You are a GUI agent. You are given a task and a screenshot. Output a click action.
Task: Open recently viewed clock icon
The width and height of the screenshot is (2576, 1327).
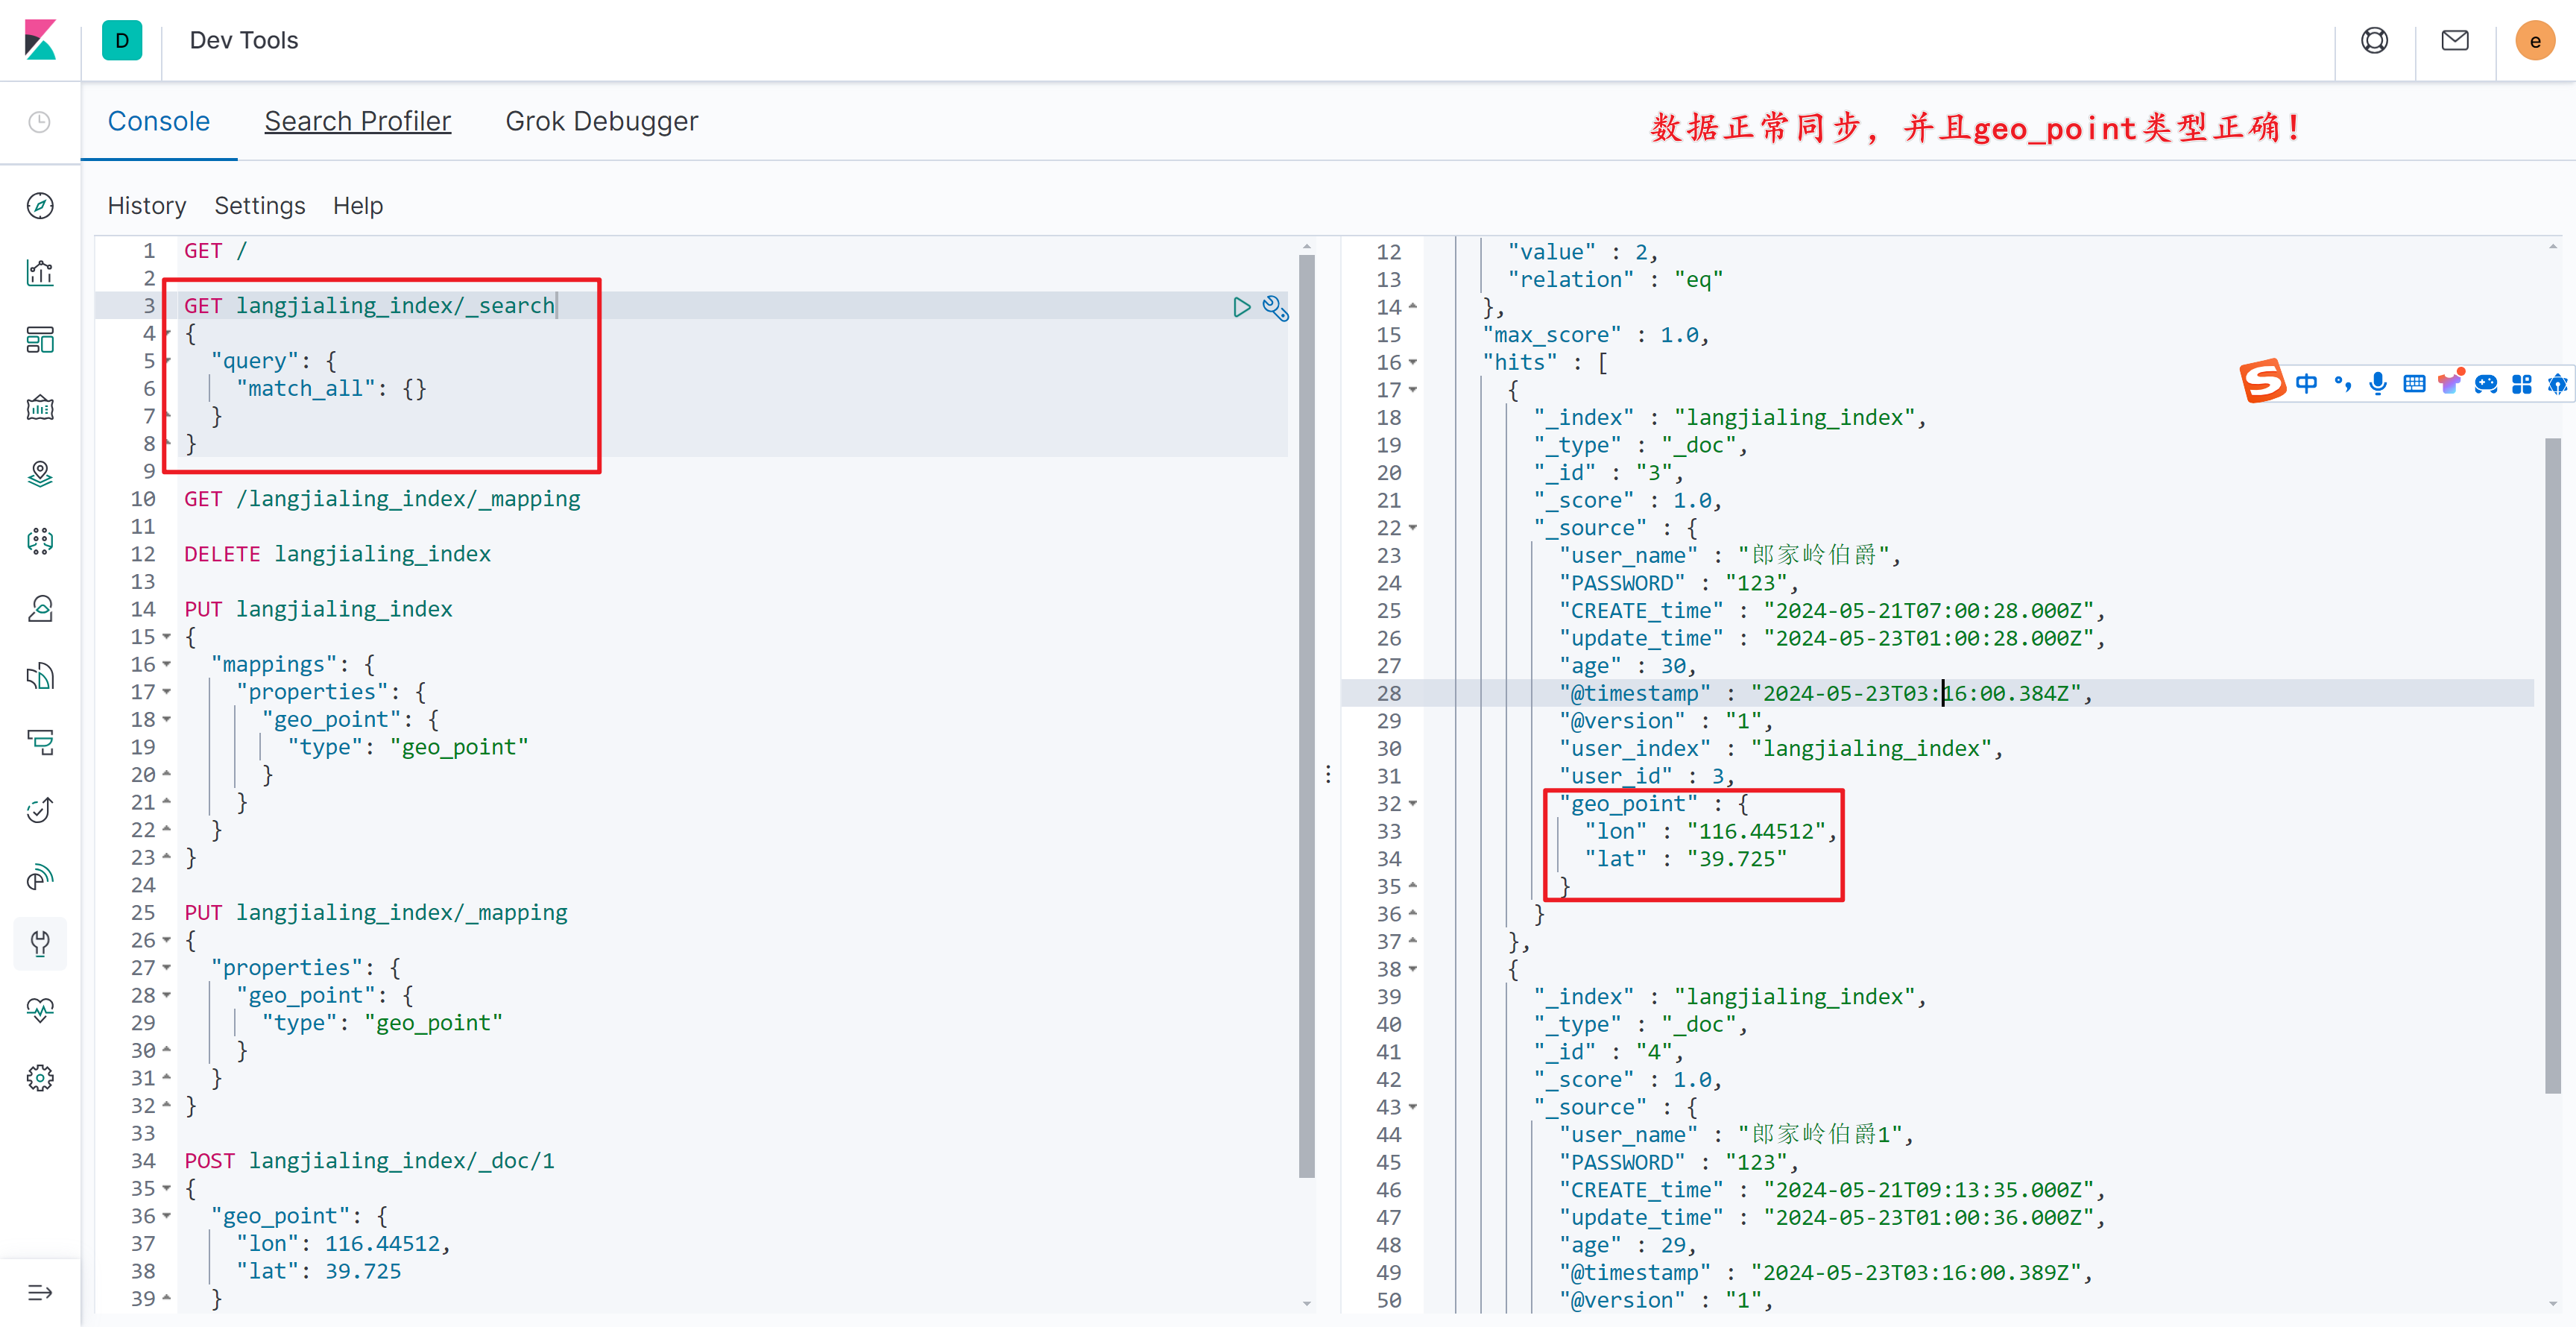40,122
